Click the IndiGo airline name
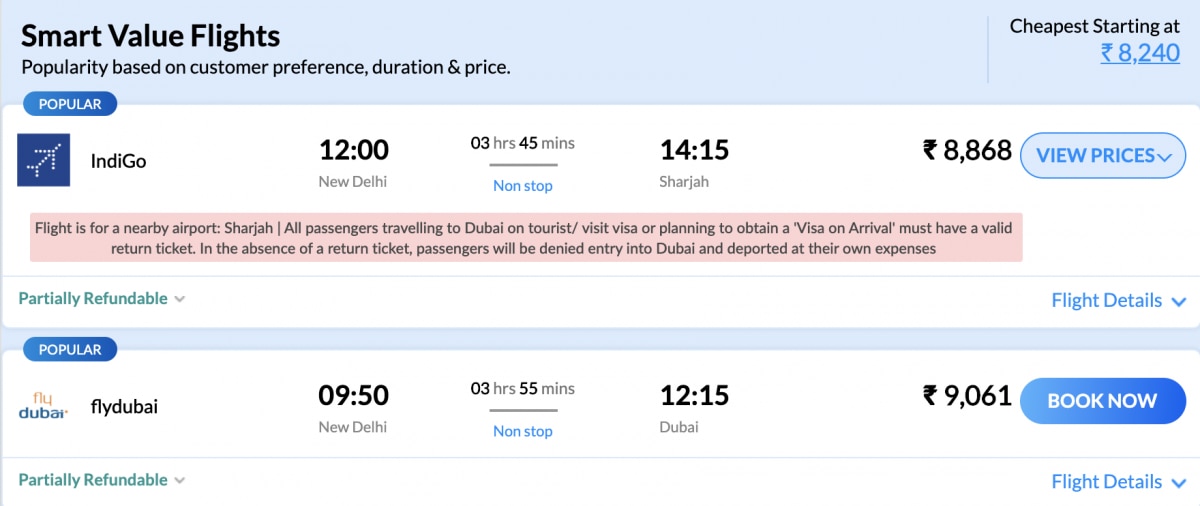 118,160
